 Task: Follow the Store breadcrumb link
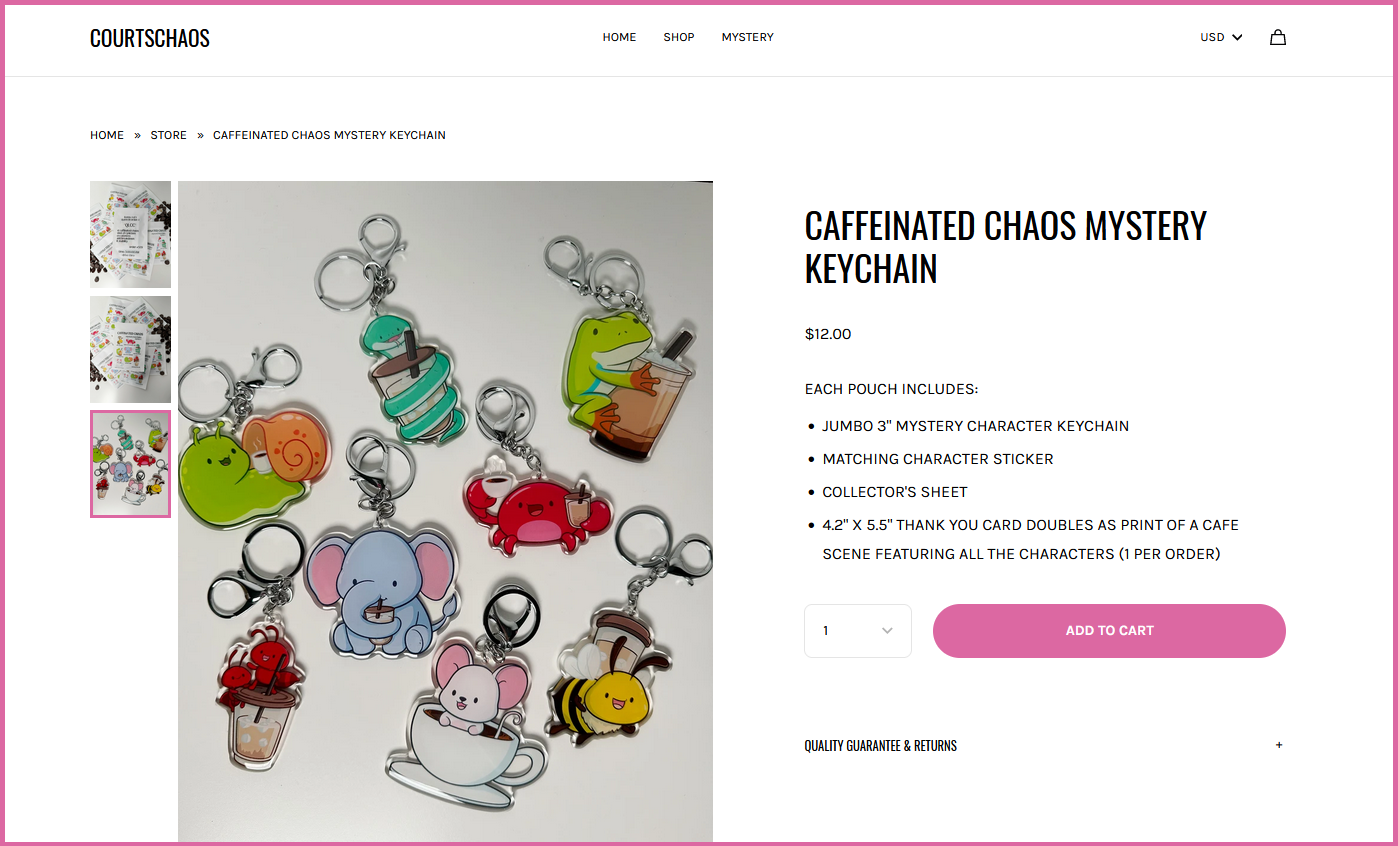coord(169,135)
